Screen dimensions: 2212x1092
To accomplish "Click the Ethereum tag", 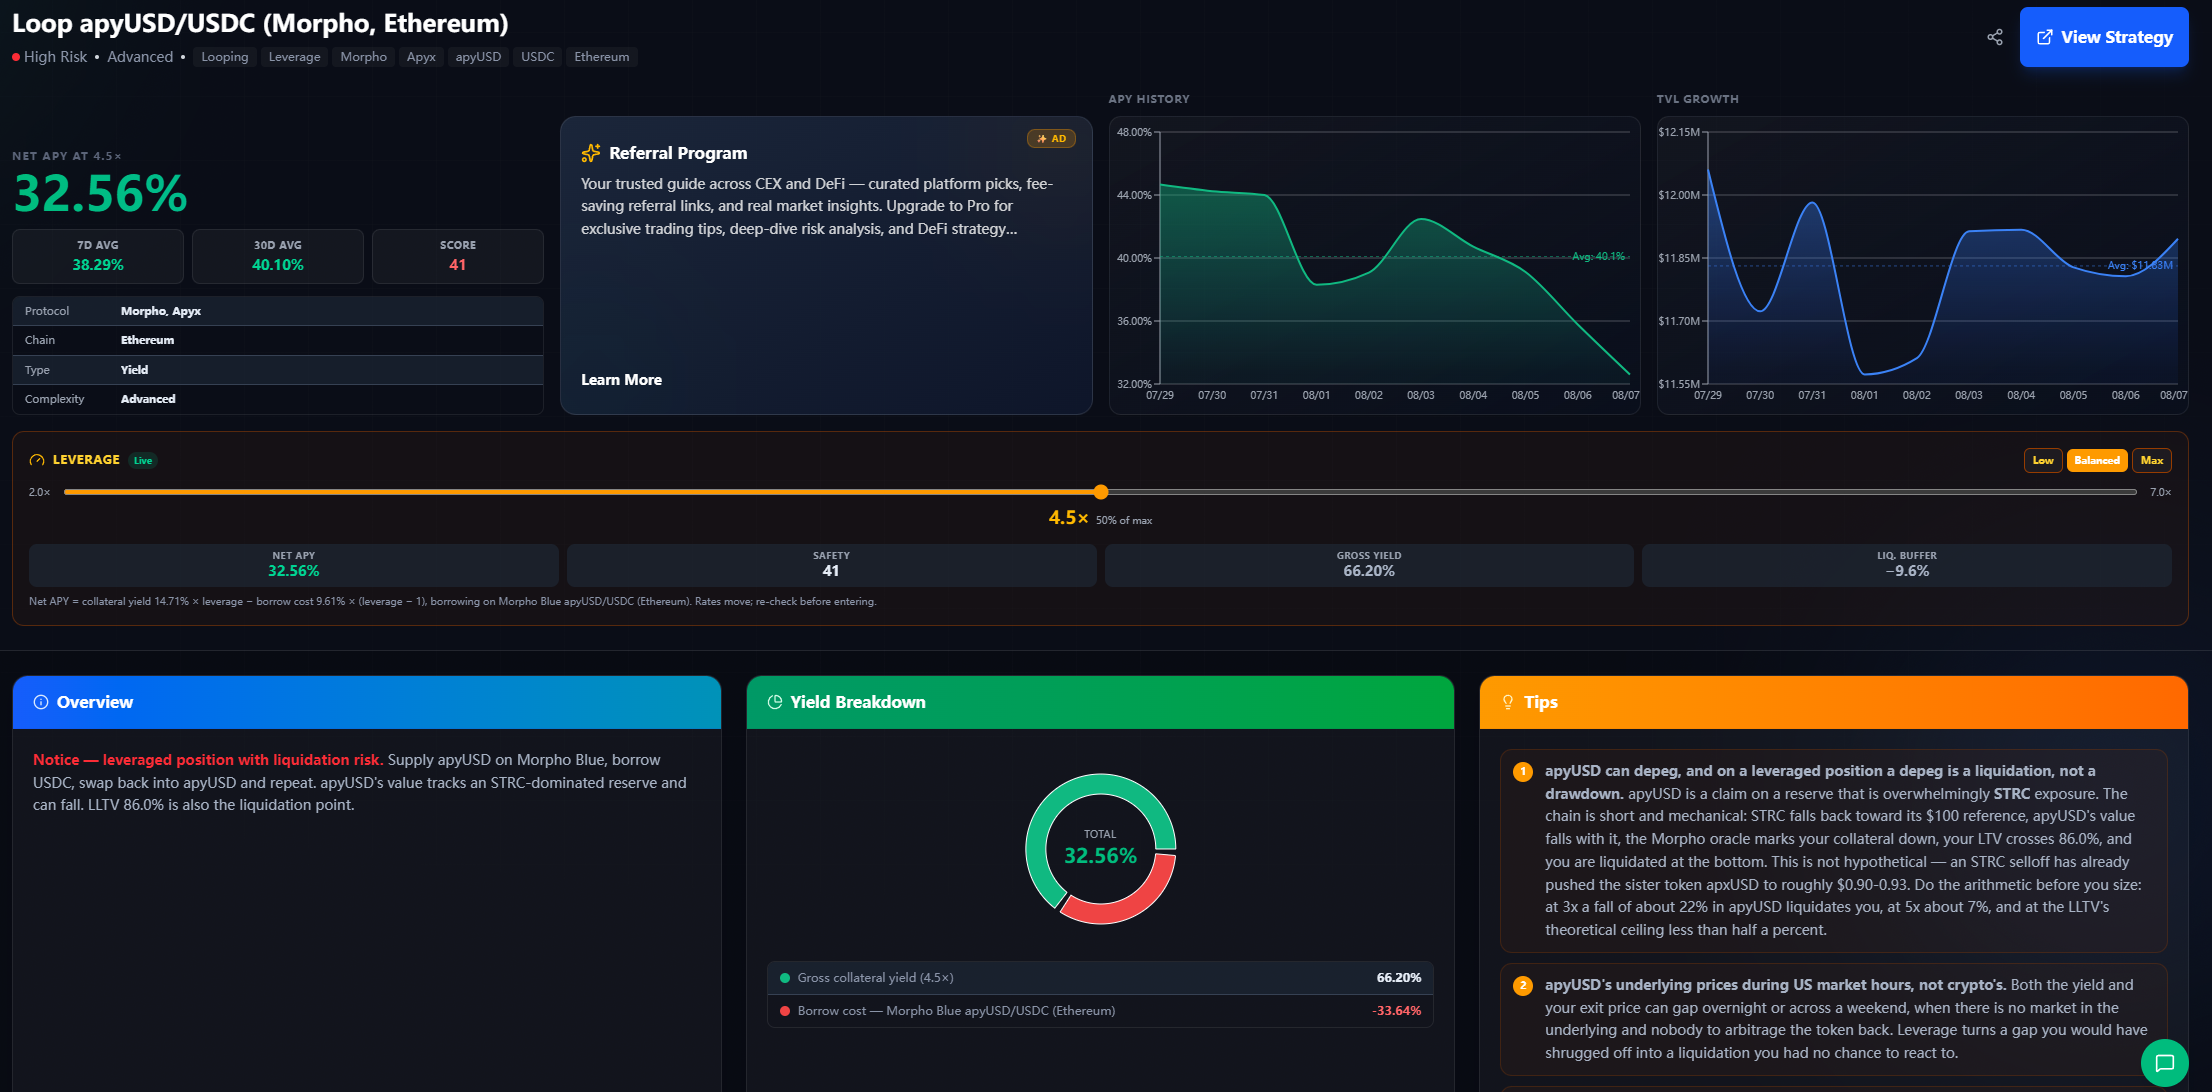I will coord(602,57).
